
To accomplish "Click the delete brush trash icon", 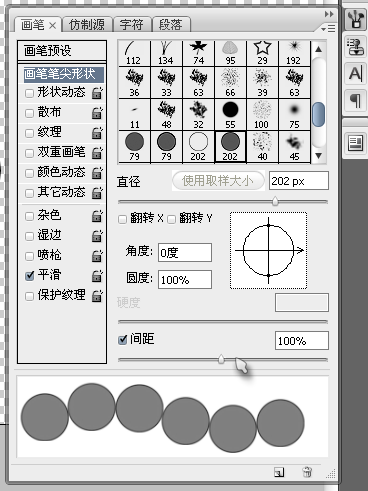I will tap(307, 472).
